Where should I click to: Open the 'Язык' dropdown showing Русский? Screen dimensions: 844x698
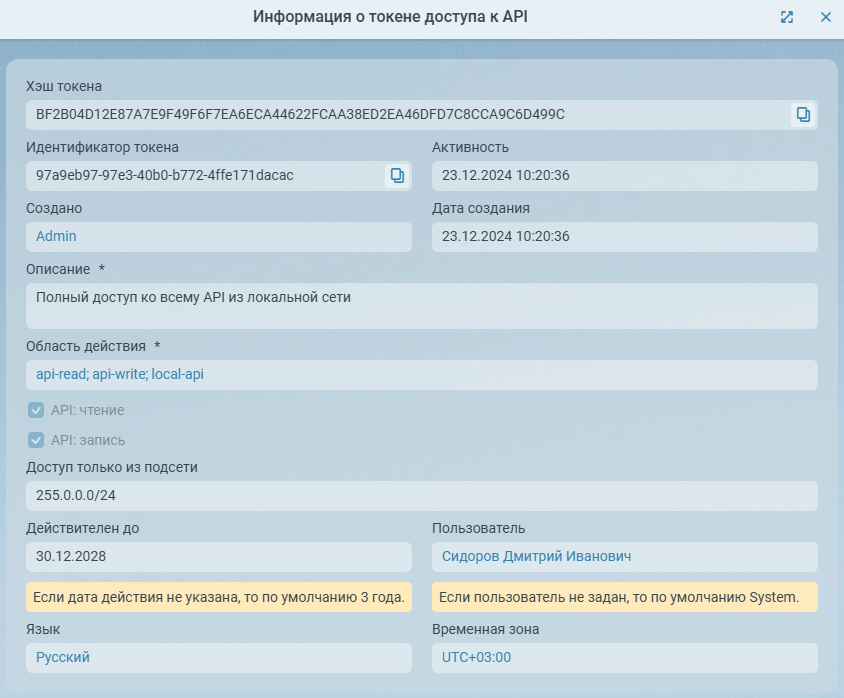pos(218,657)
